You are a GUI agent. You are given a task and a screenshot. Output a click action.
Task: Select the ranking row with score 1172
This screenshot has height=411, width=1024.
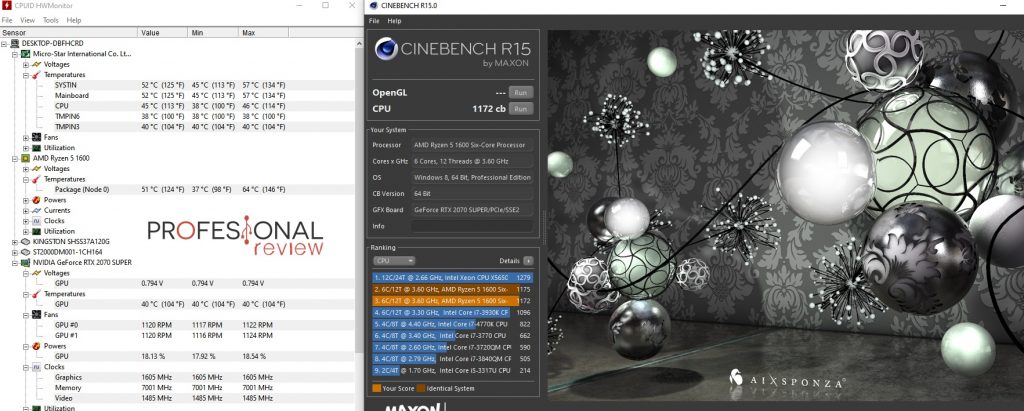(x=453, y=301)
